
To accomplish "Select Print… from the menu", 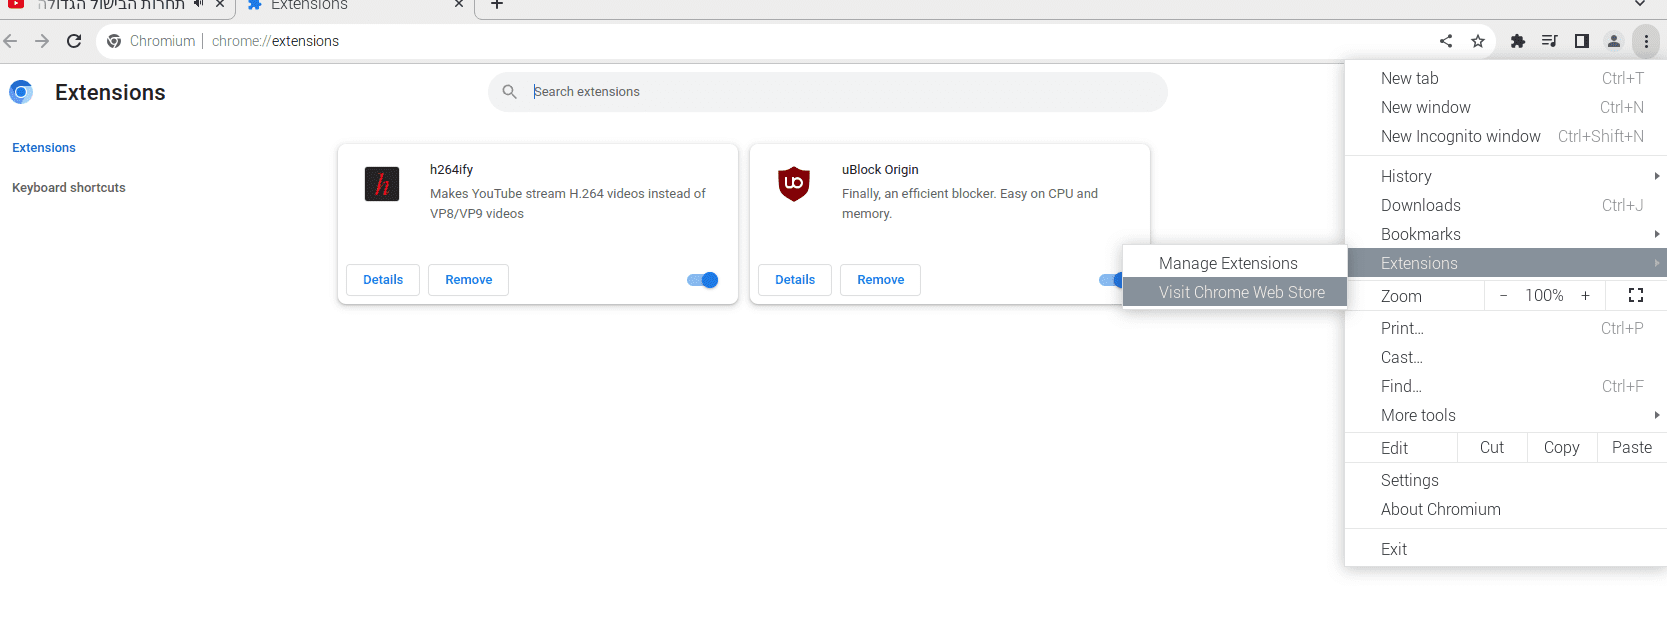I will pyautogui.click(x=1507, y=328).
